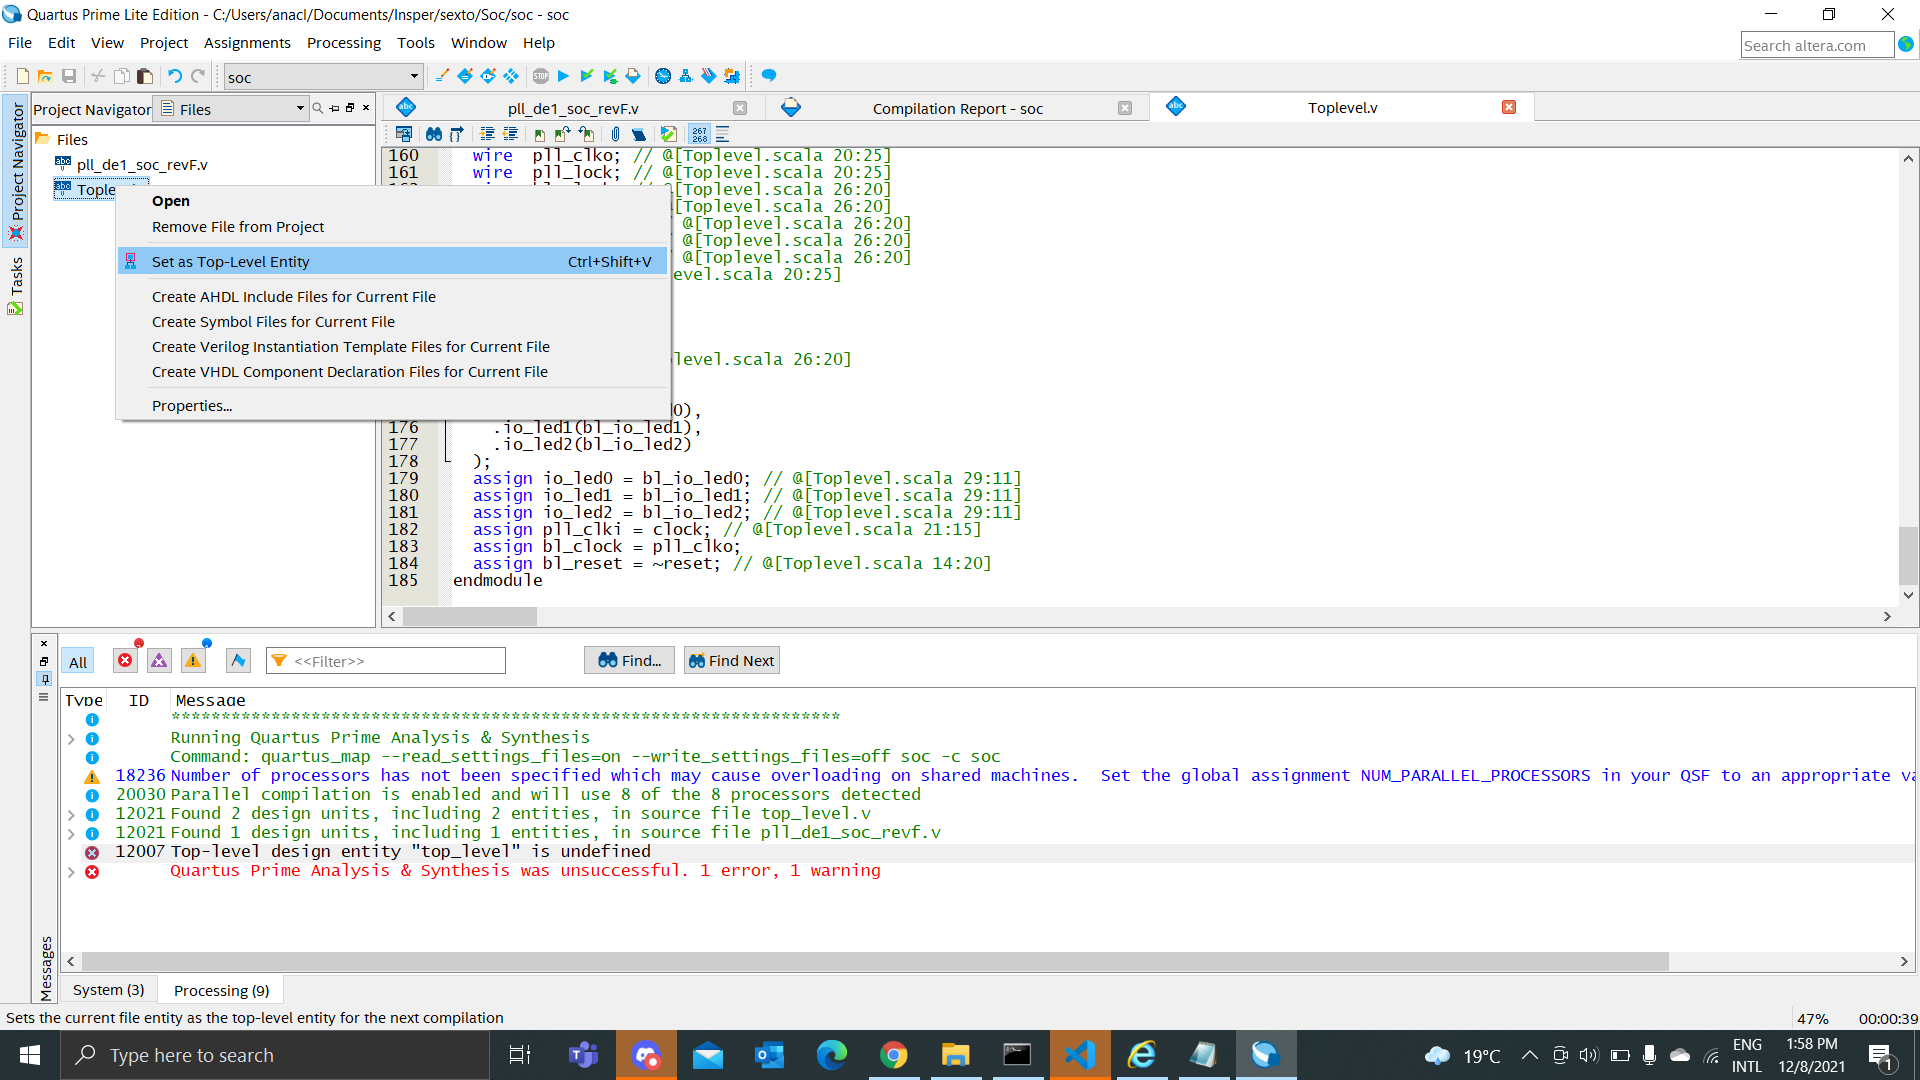Open the Platform Designer icon

click(x=732, y=76)
